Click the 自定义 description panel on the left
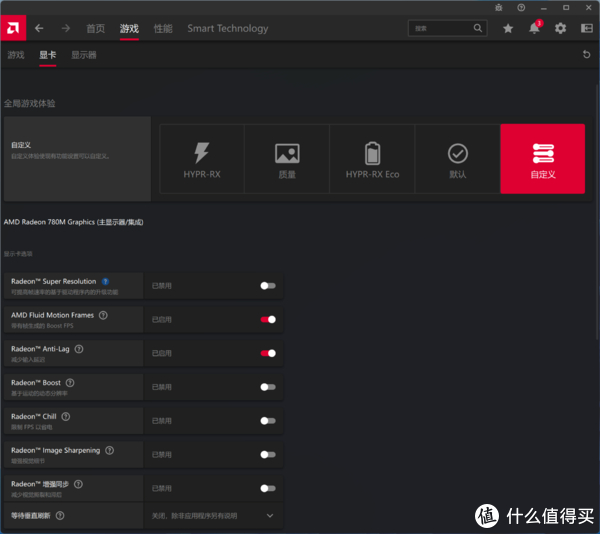The image size is (600, 534). 77,159
